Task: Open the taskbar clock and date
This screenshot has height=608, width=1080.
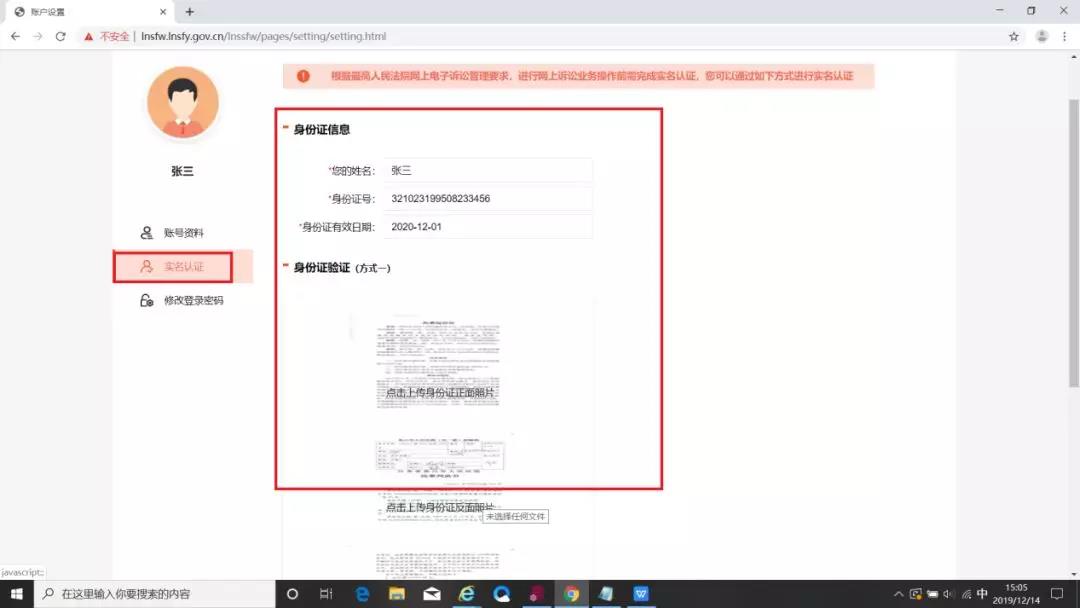Action: [1016, 594]
